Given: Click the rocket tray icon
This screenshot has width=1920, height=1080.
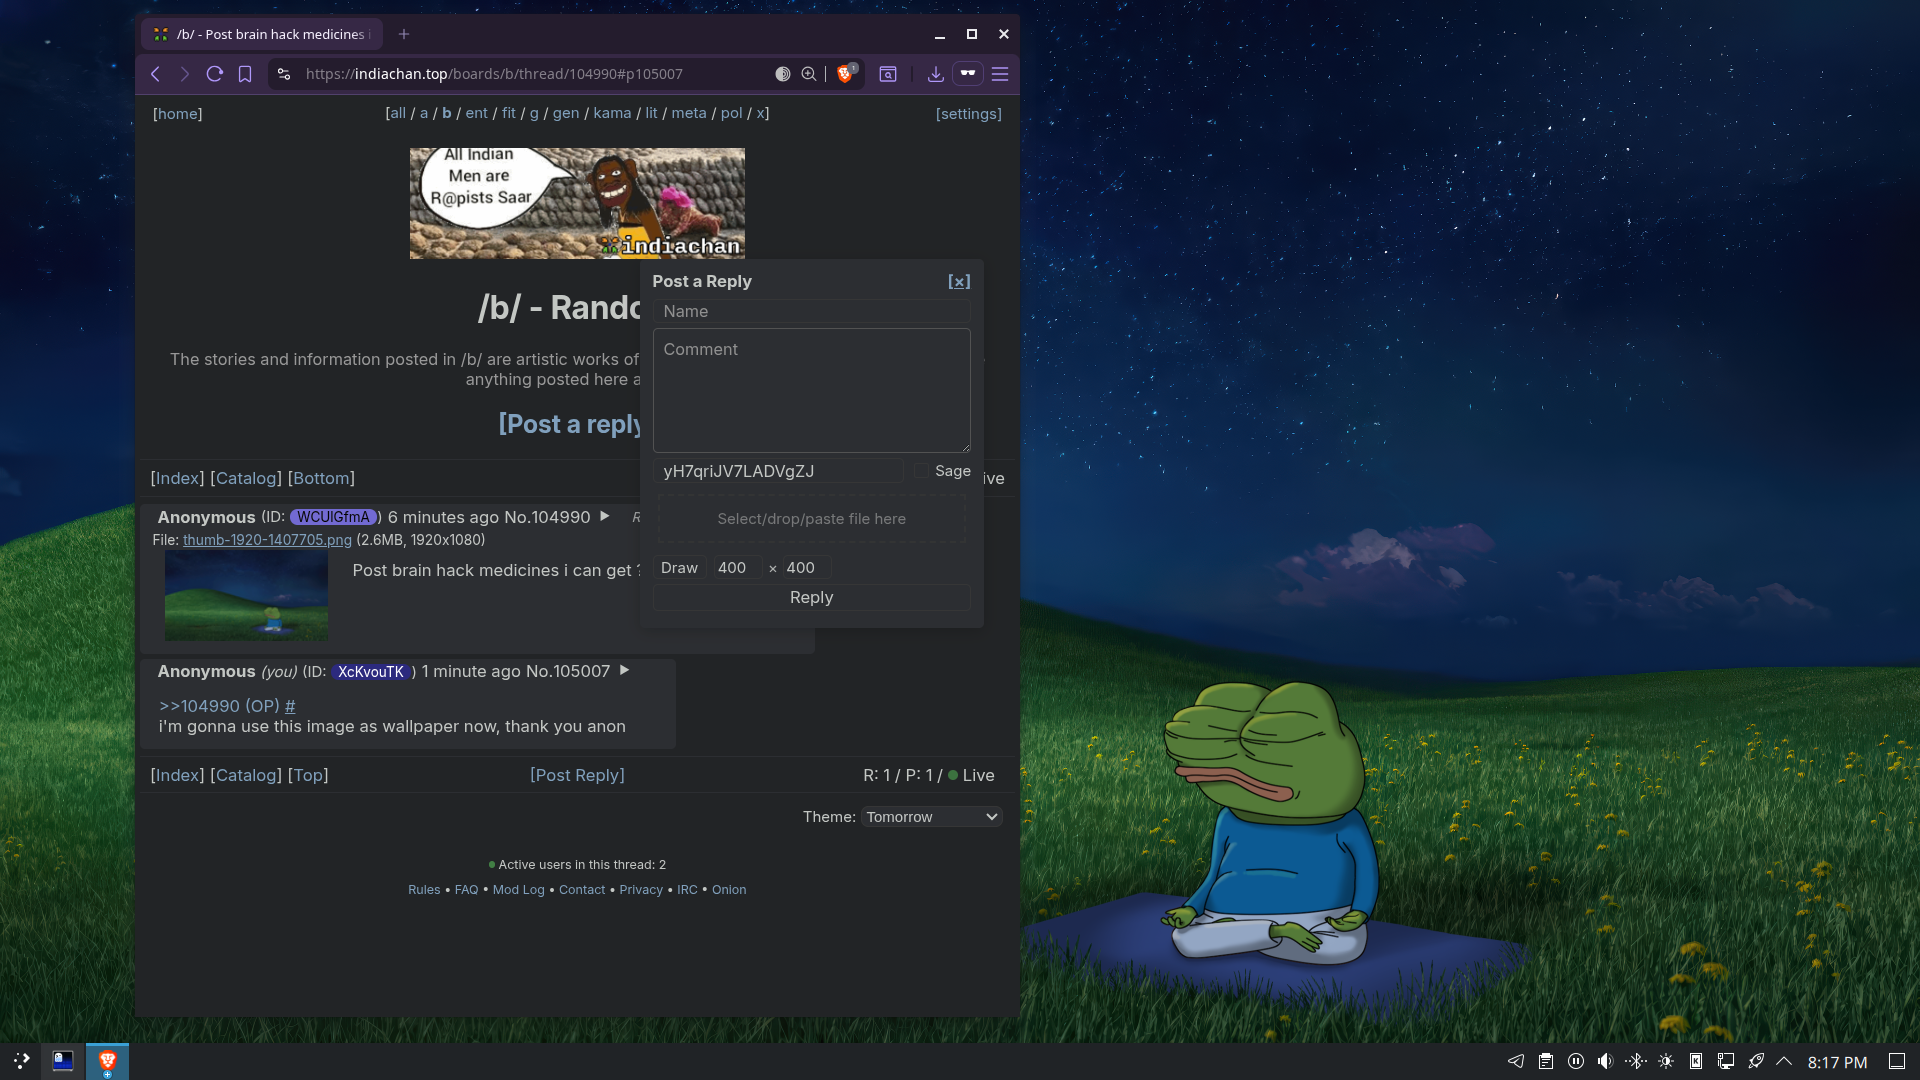Looking at the screenshot, I should [x=1756, y=1062].
